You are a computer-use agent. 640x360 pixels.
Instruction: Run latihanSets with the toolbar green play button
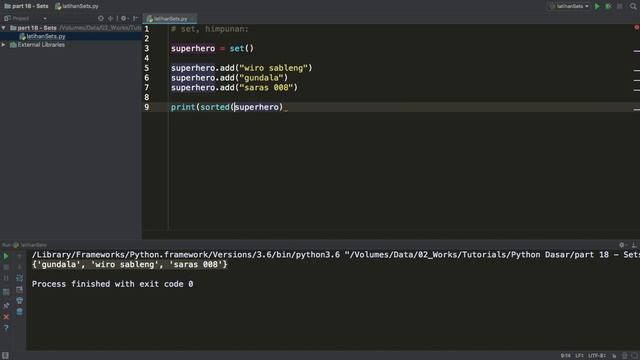(597, 6)
